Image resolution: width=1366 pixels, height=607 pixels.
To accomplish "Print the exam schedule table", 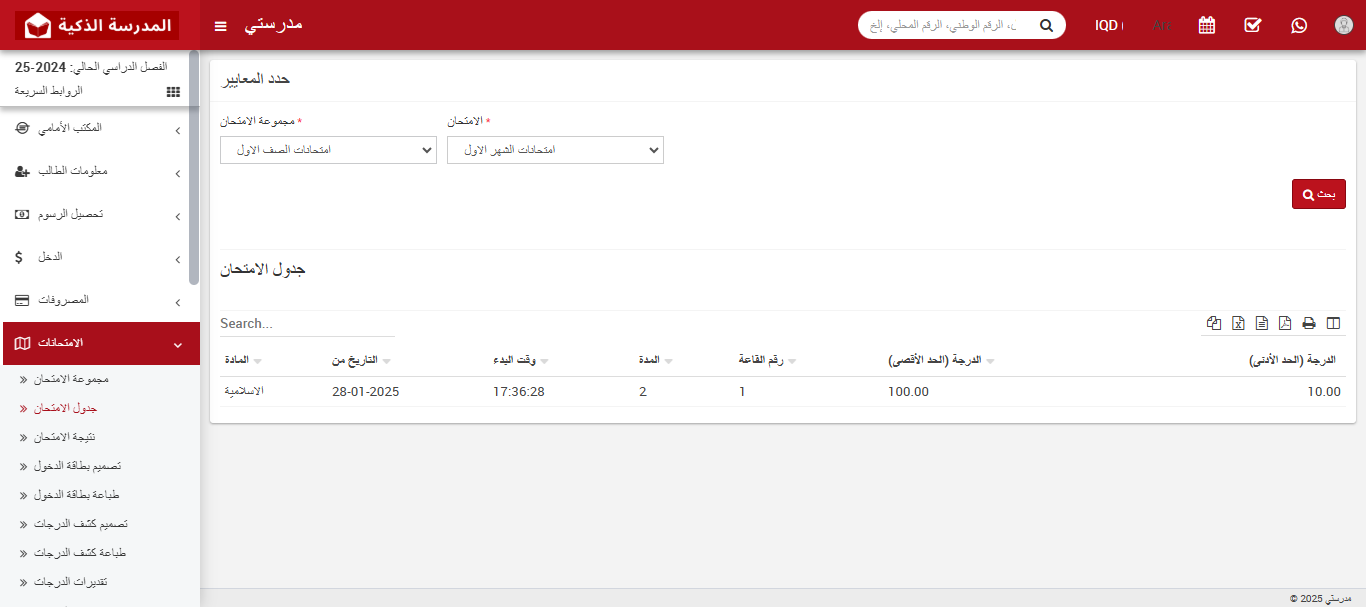I will click(1309, 323).
